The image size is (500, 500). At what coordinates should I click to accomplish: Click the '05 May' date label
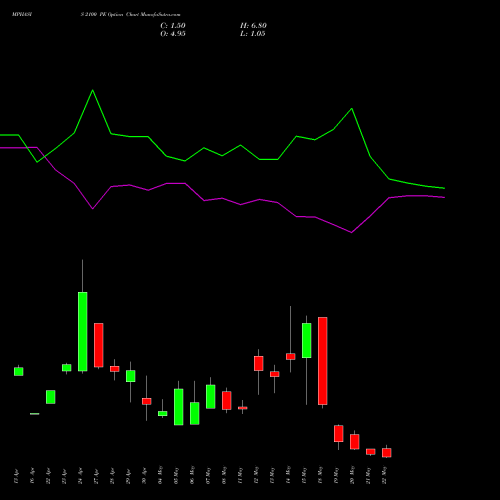pos(176,476)
